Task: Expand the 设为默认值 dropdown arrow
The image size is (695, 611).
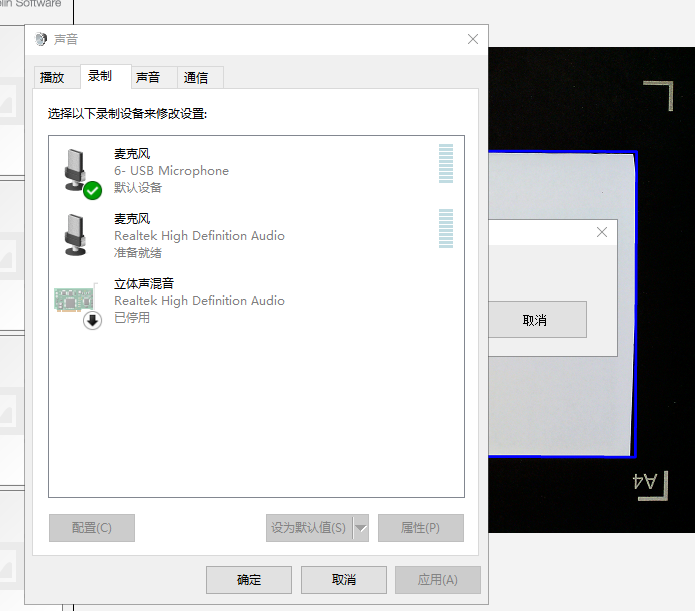Action: click(x=361, y=528)
